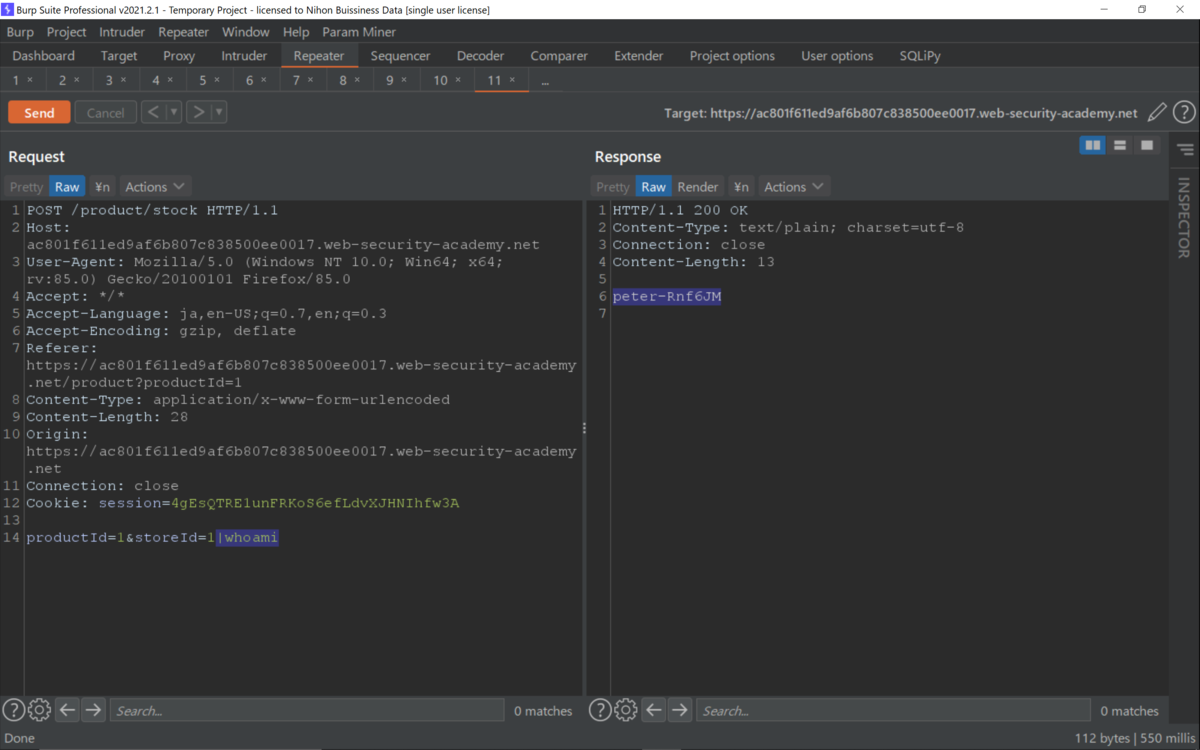Open response search settings gear
1200x750 pixels.
(x=626, y=710)
